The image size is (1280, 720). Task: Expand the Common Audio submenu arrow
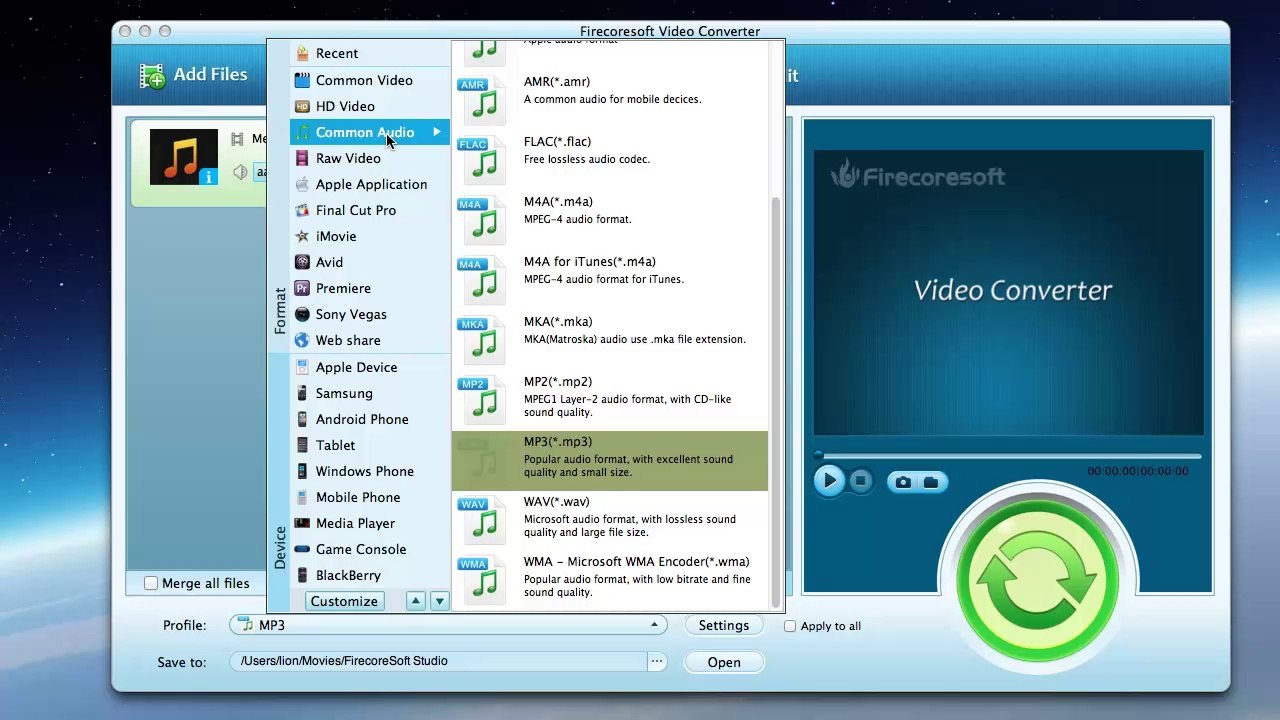(437, 132)
